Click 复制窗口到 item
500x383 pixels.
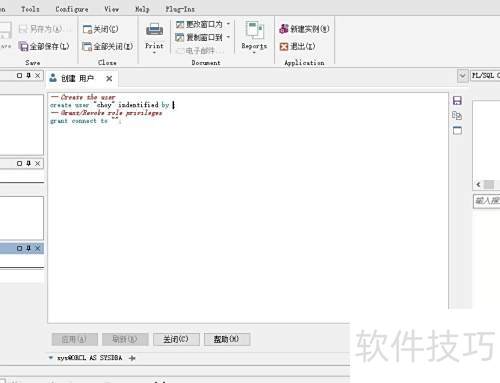[199, 37]
